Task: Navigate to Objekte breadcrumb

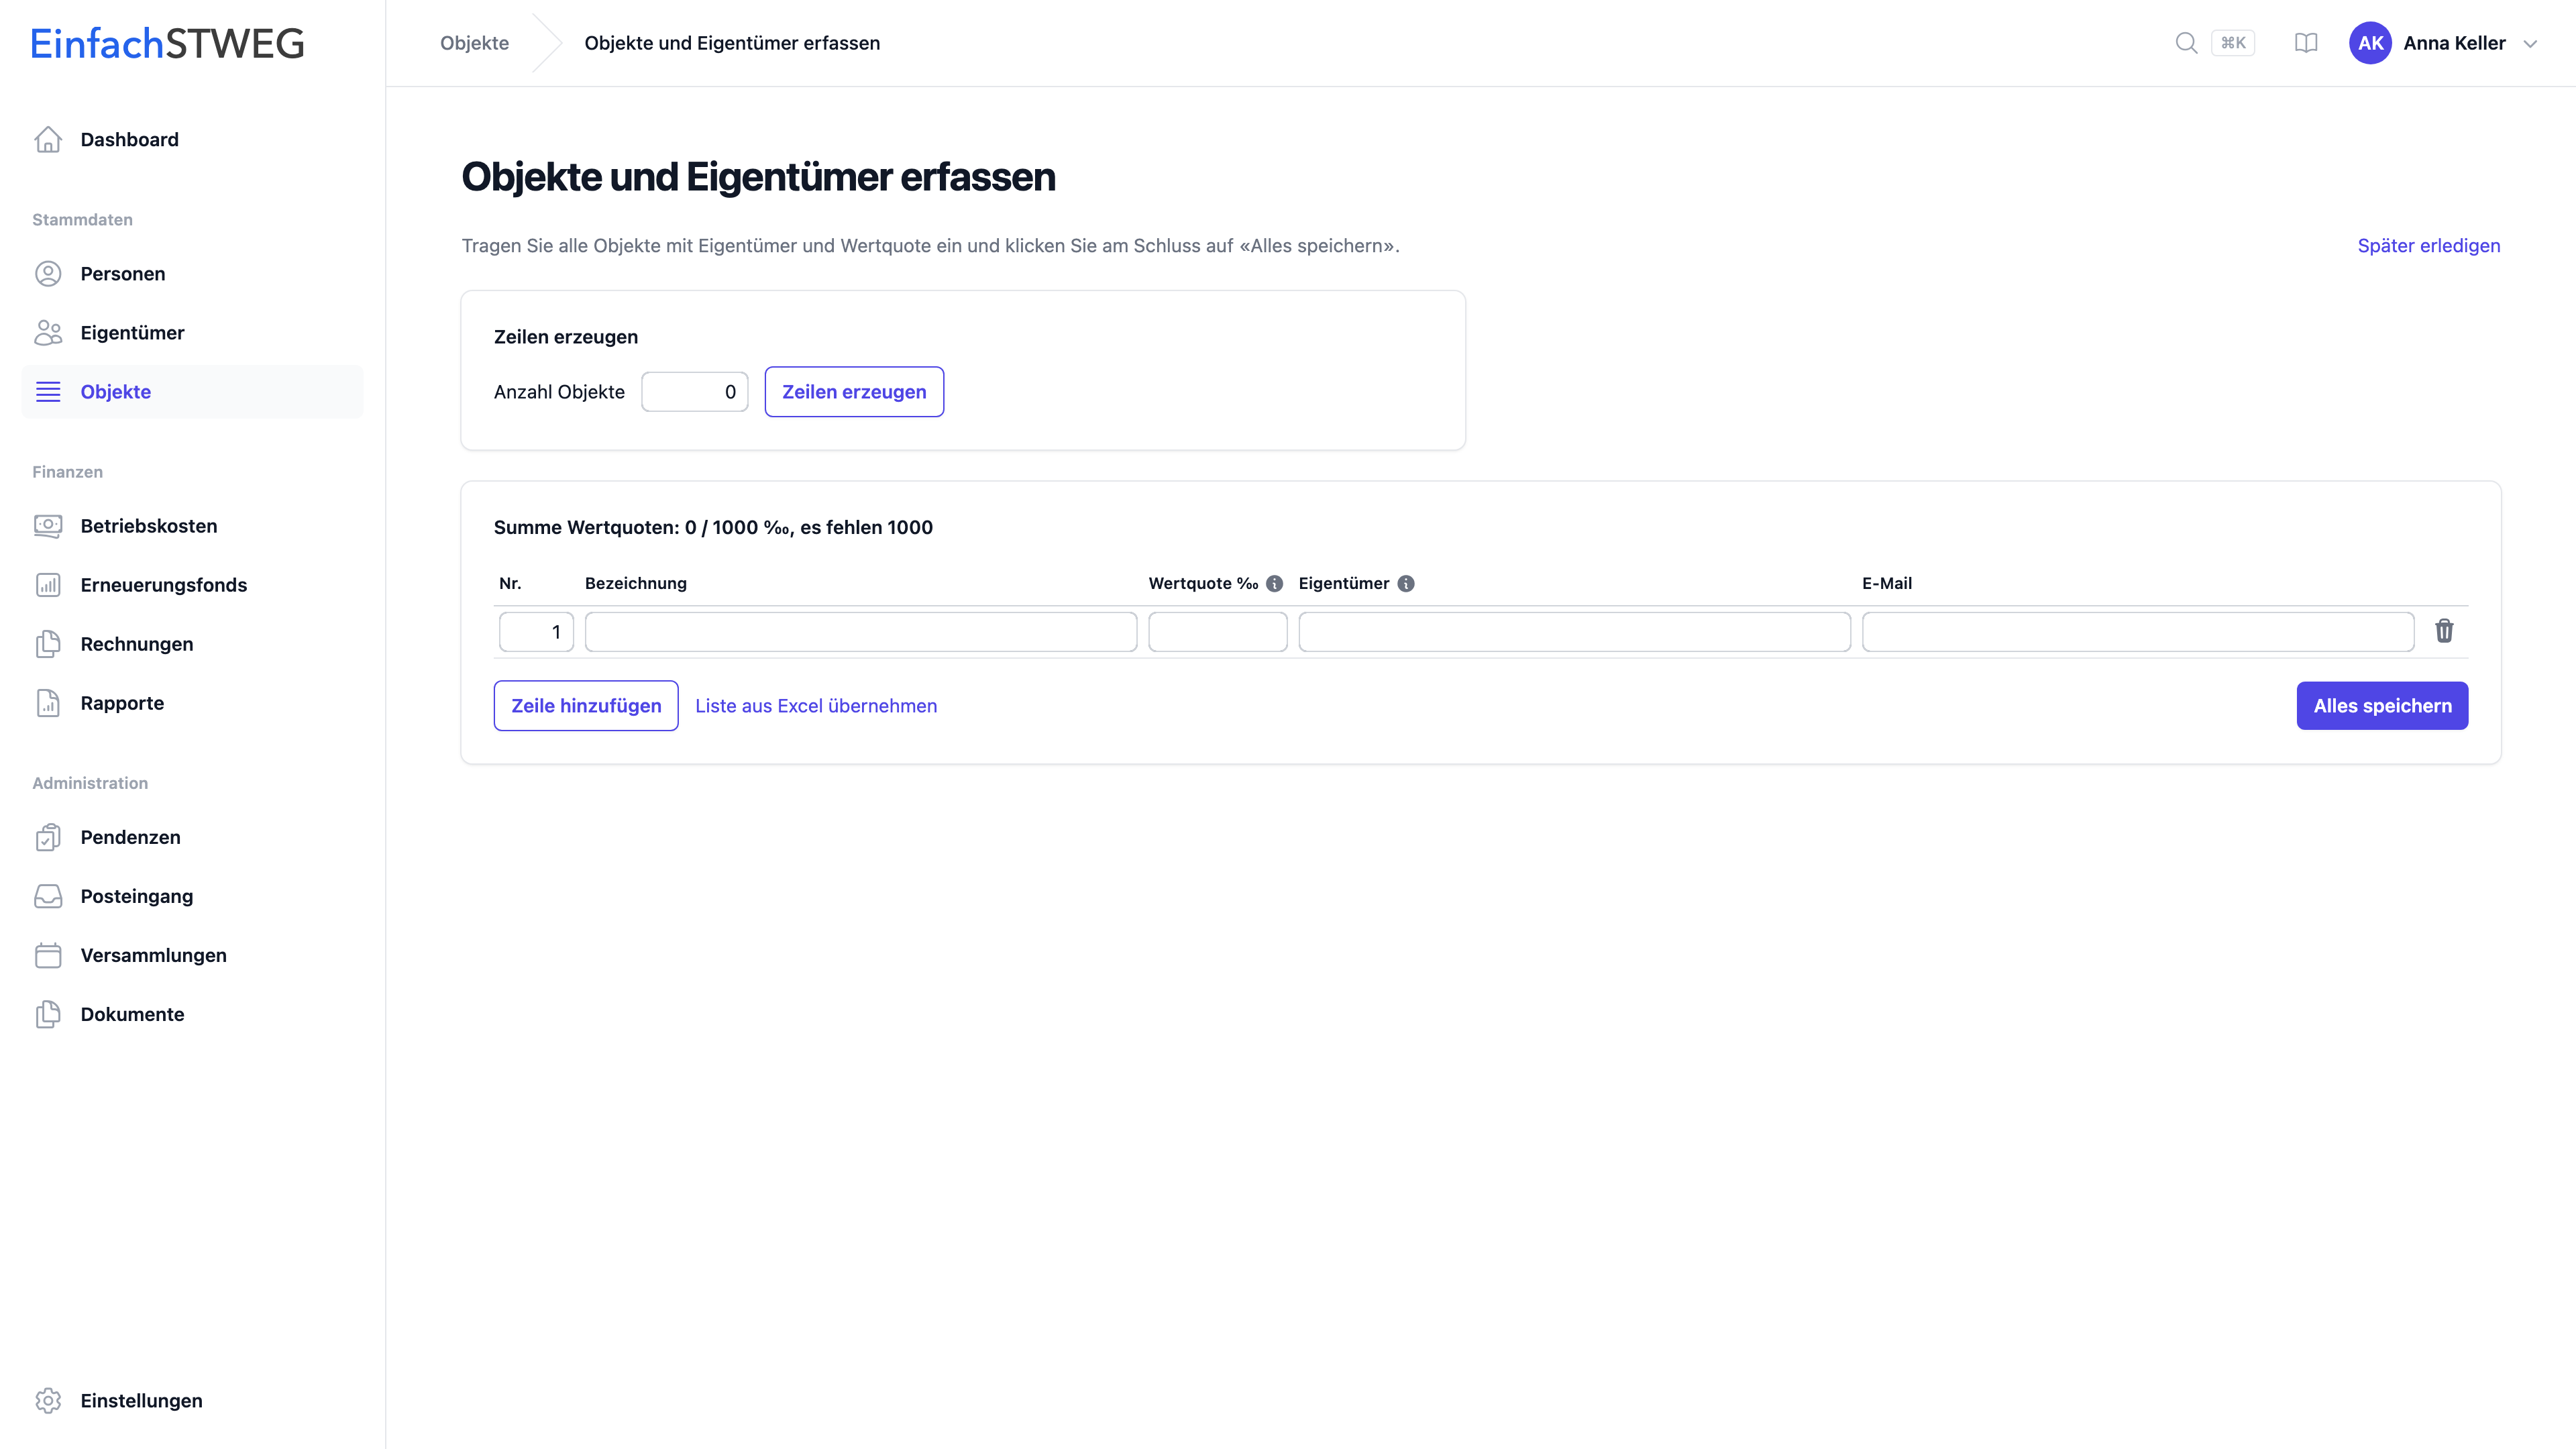Action: click(x=474, y=43)
